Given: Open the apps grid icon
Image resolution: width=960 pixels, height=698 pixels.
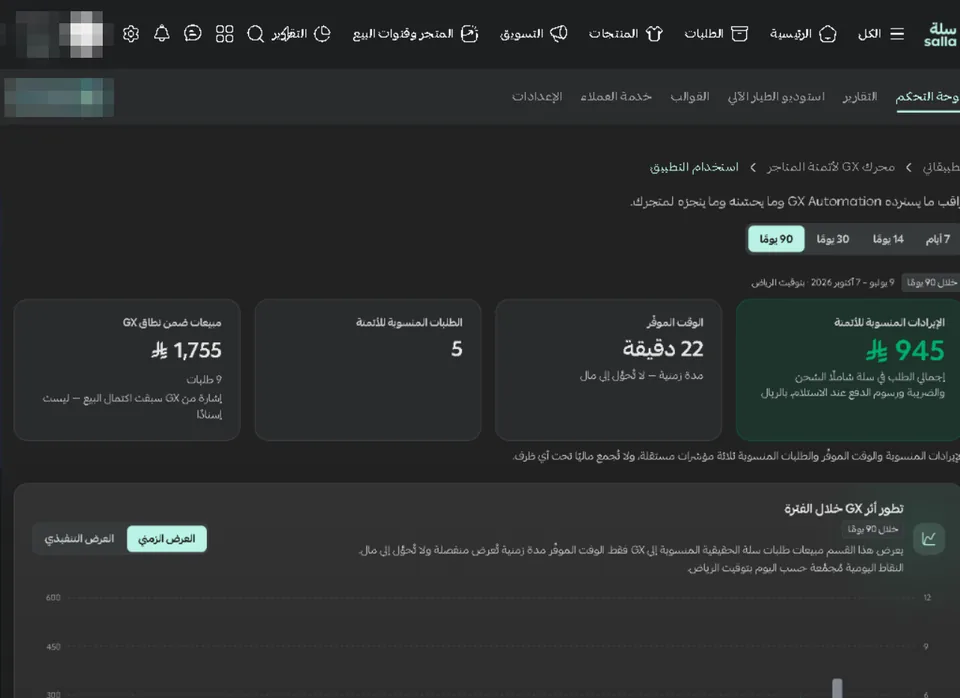Looking at the screenshot, I should pyautogui.click(x=225, y=34).
